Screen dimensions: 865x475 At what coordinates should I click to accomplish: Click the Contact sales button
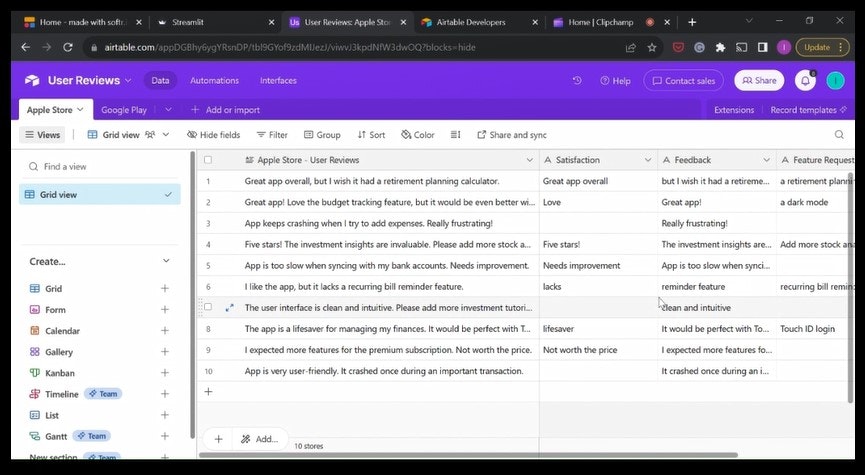pos(684,81)
